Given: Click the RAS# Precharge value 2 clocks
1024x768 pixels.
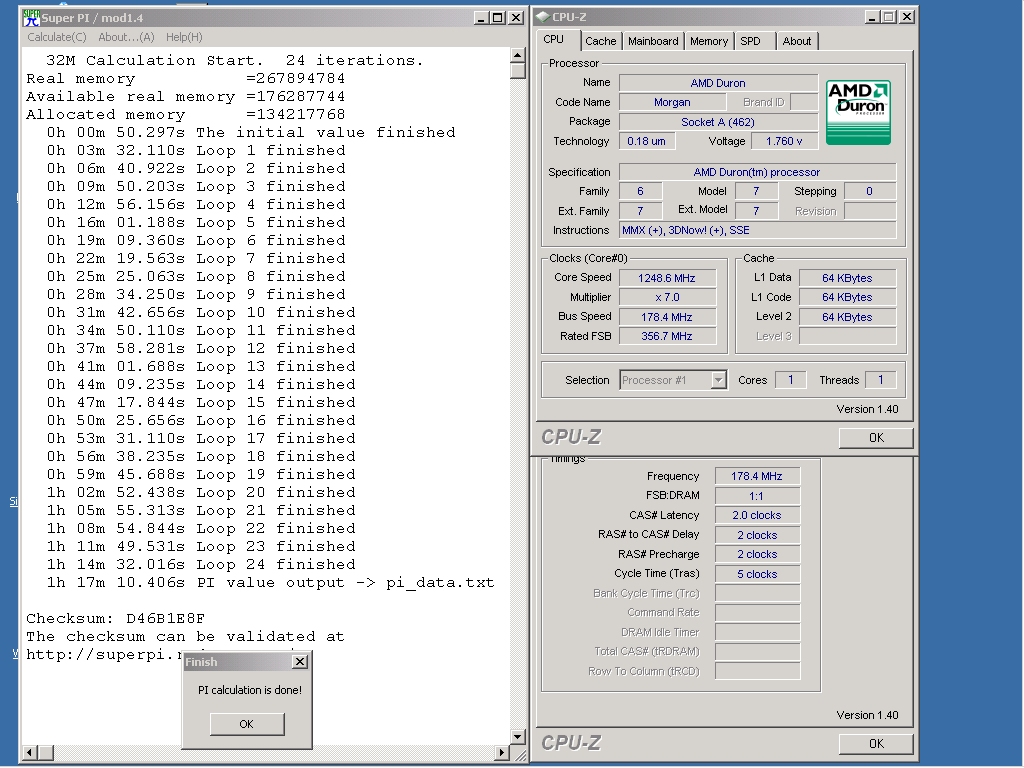Looking at the screenshot, I should tap(757, 554).
